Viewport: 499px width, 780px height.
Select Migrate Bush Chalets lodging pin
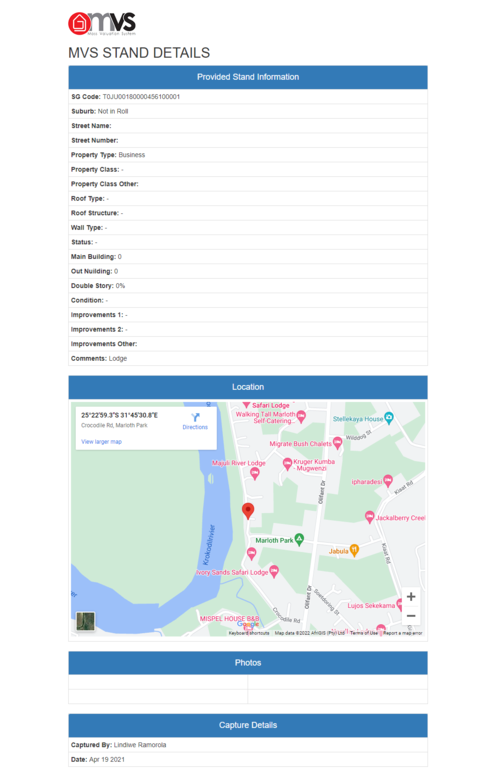[x=337, y=443]
